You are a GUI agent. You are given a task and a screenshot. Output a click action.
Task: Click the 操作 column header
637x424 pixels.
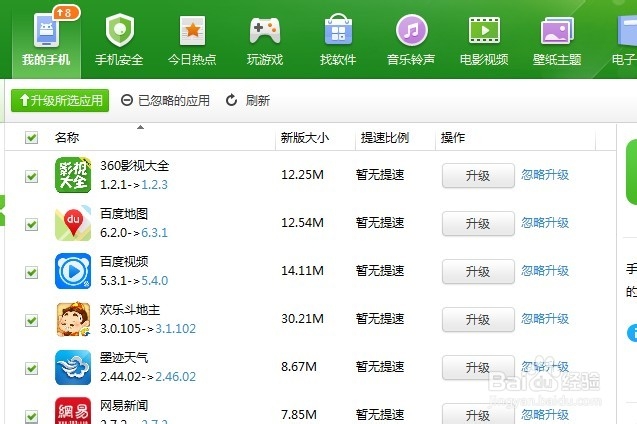[x=453, y=138]
